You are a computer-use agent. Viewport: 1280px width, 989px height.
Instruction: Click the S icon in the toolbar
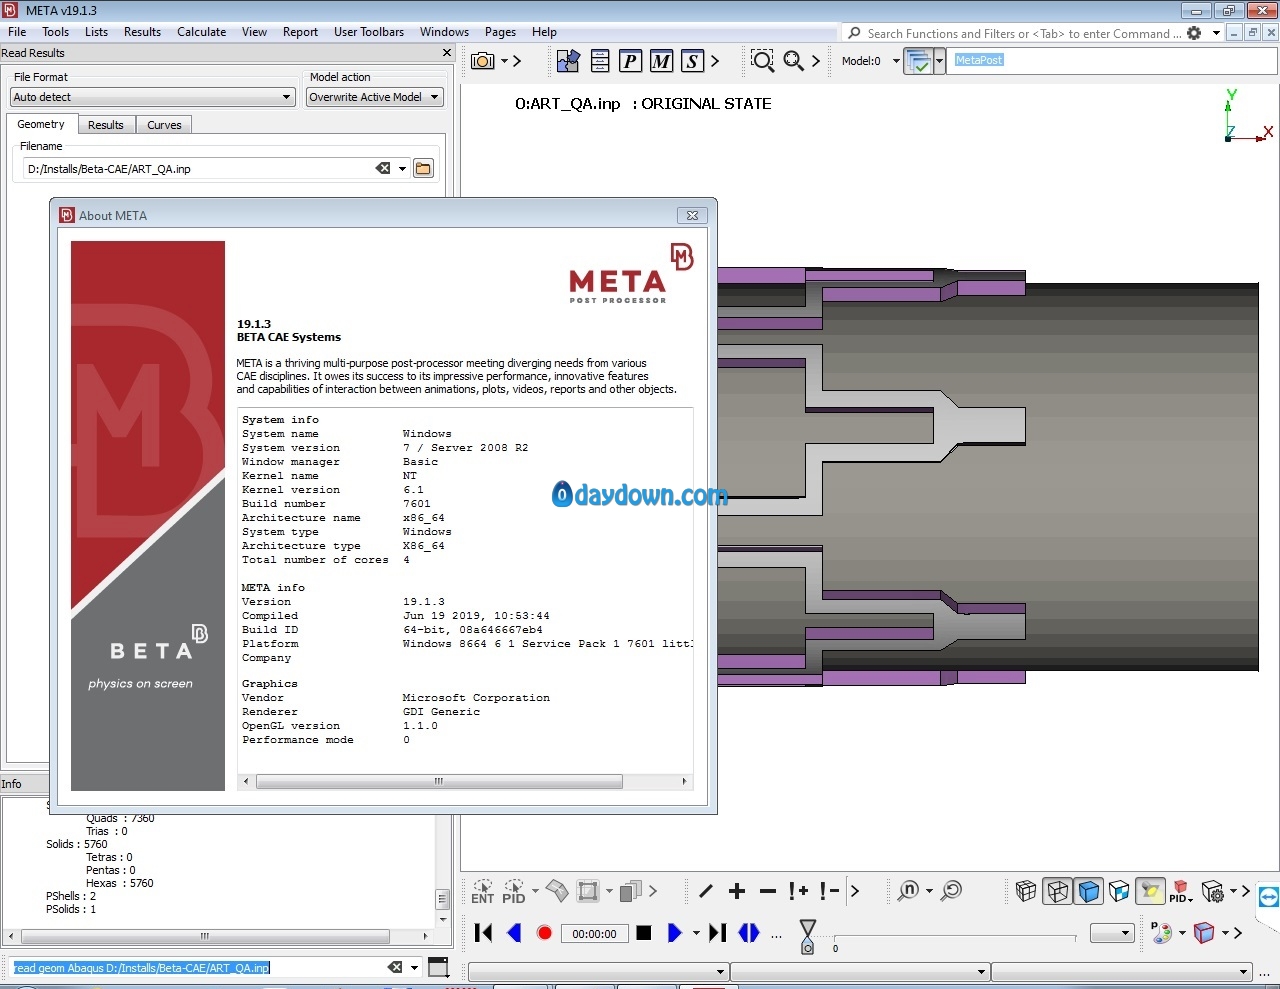coord(692,61)
